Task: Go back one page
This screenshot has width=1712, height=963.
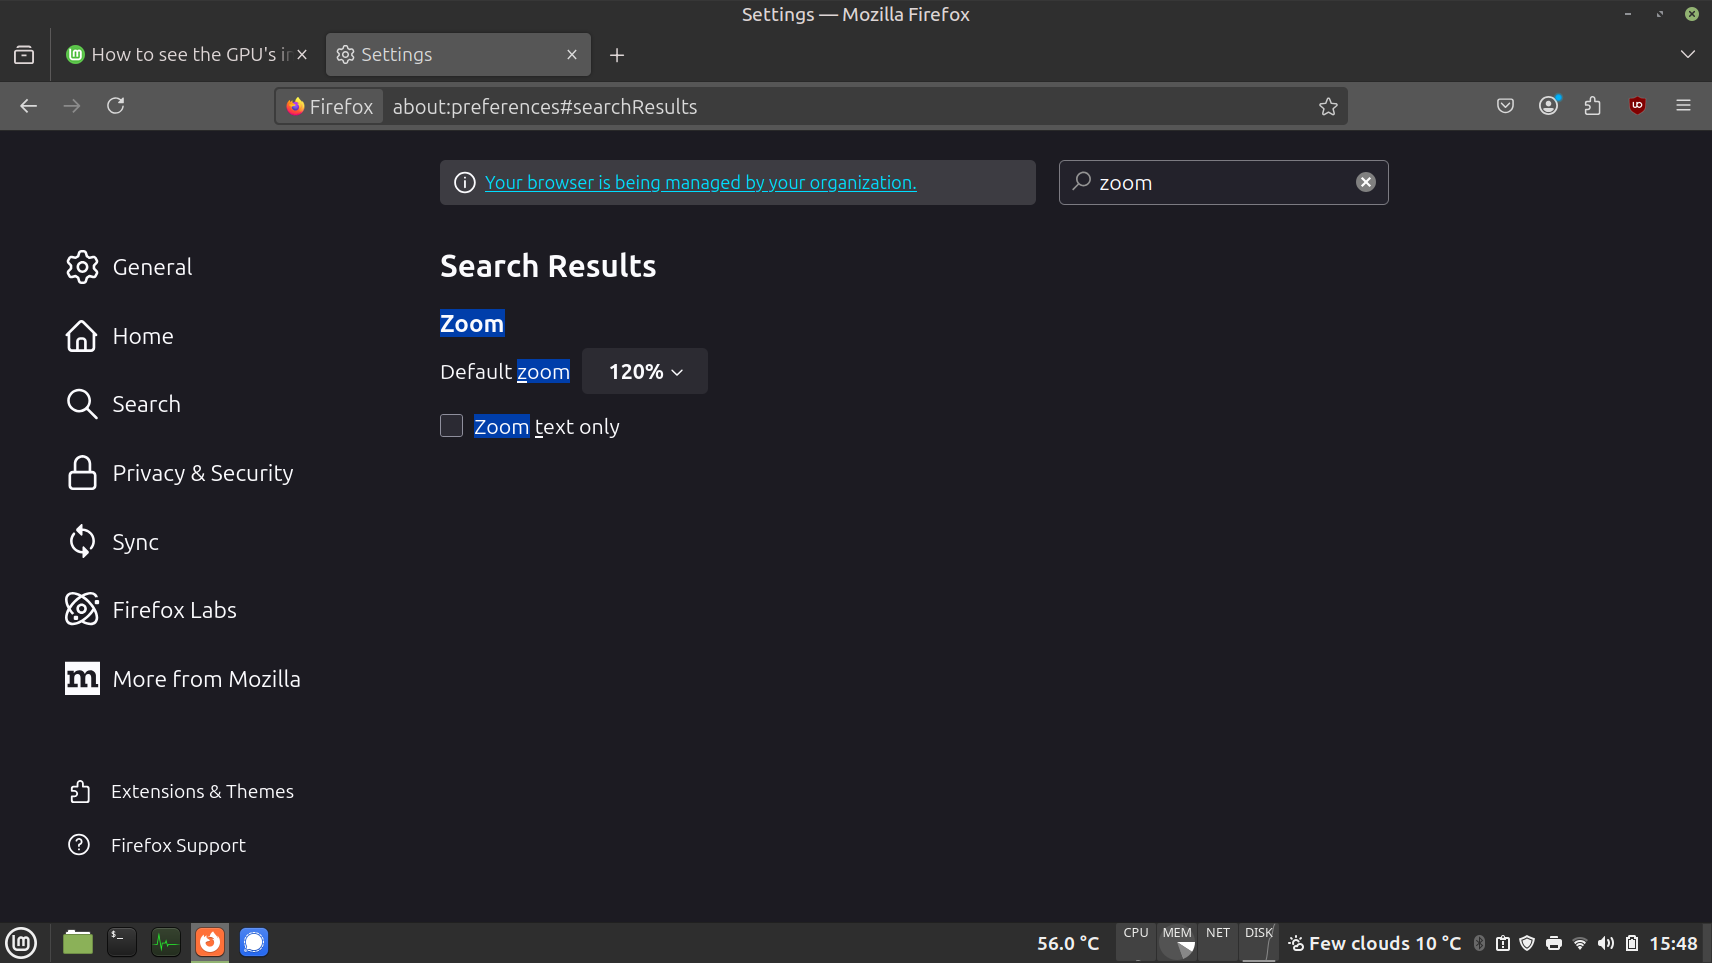Action: click(x=29, y=106)
